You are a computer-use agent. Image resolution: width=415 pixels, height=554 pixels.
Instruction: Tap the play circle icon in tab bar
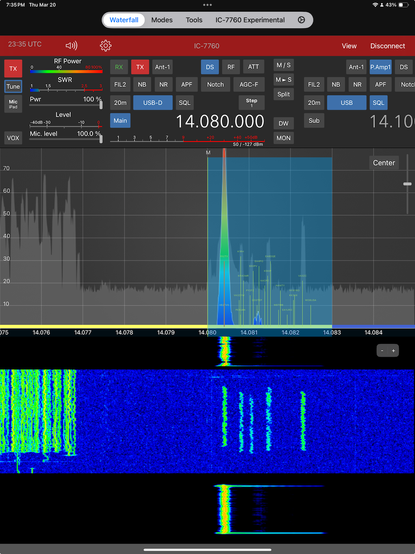(x=301, y=20)
